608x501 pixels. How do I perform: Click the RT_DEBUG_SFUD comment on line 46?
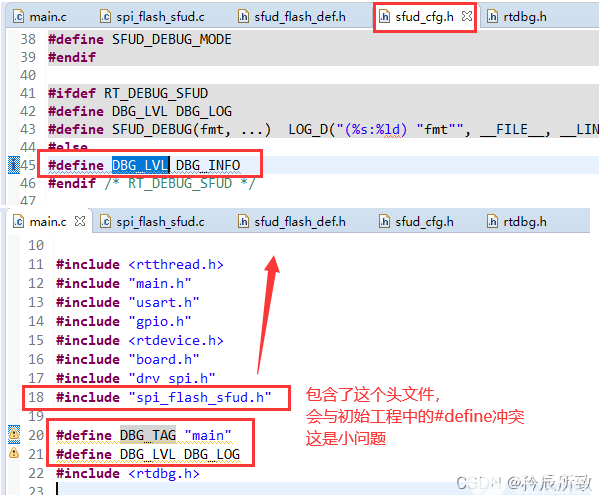[180, 183]
